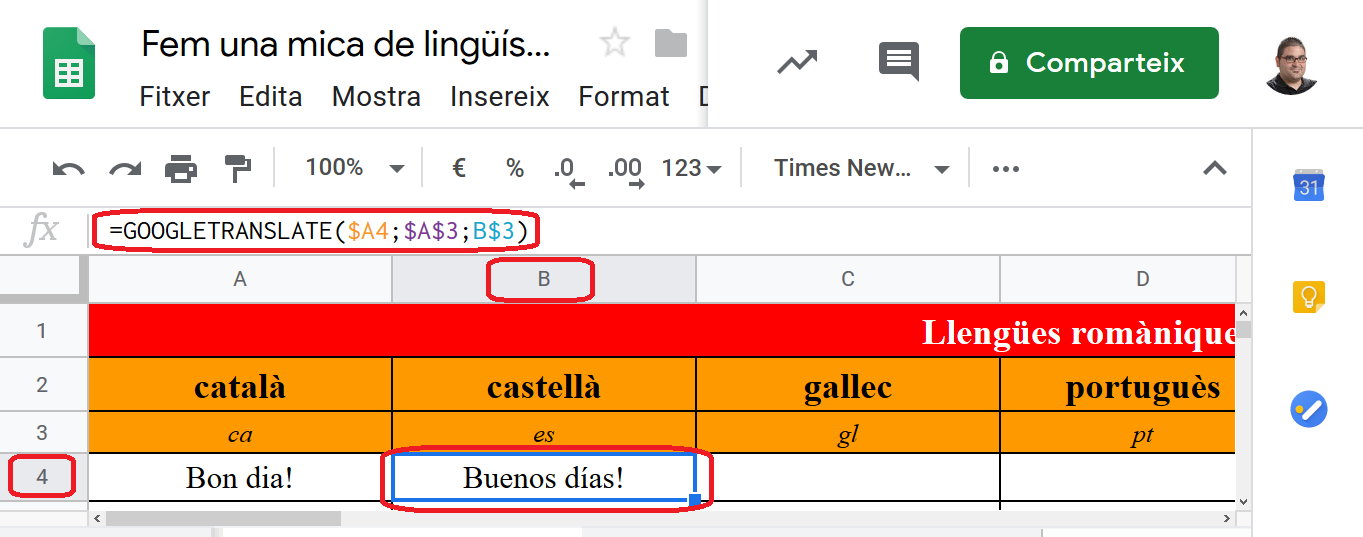Click the green Comparteix button
The image size is (1363, 537).
tap(1089, 63)
